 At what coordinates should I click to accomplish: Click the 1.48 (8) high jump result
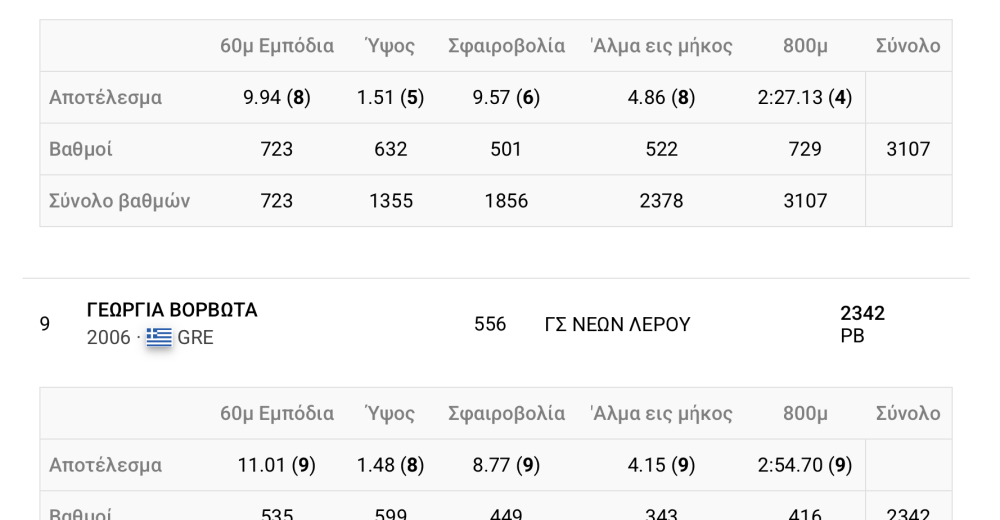pyautogui.click(x=390, y=465)
